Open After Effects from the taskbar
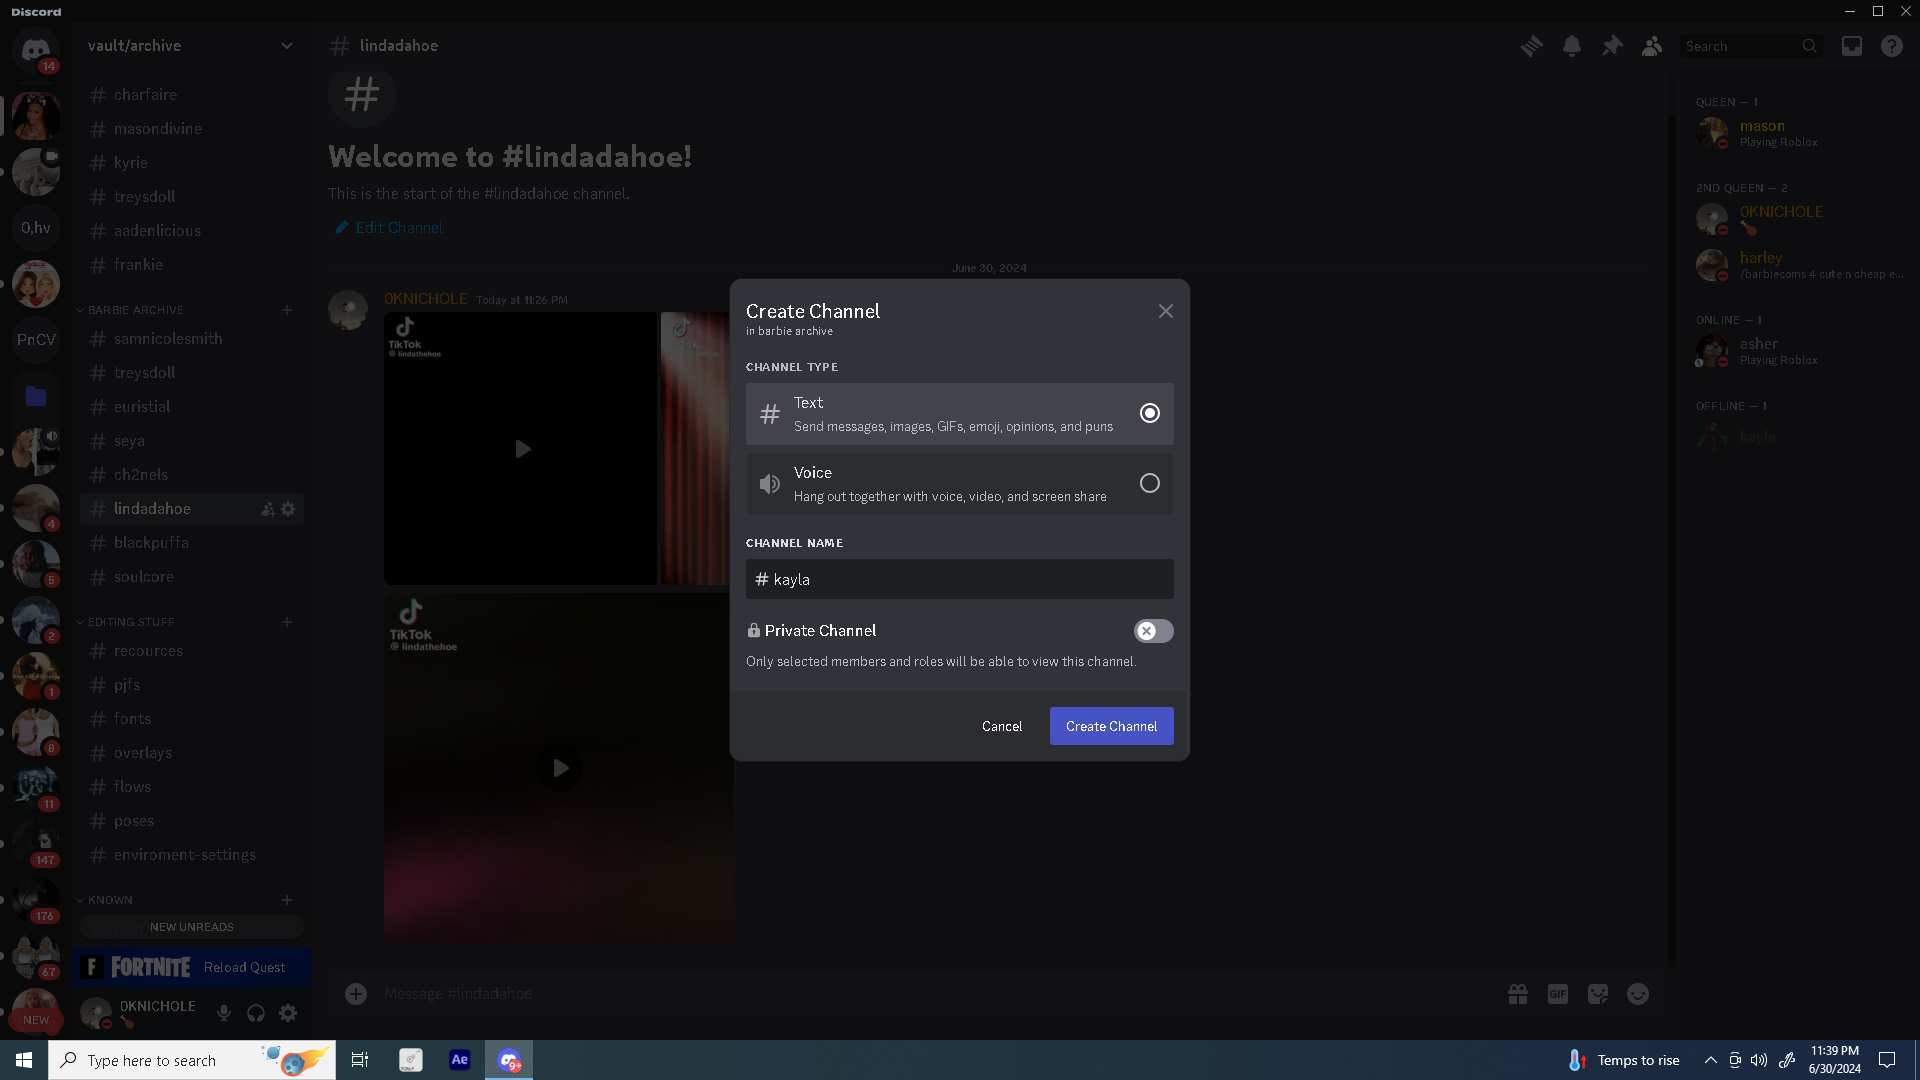Screen dimensions: 1920x1080 pyautogui.click(x=460, y=1060)
